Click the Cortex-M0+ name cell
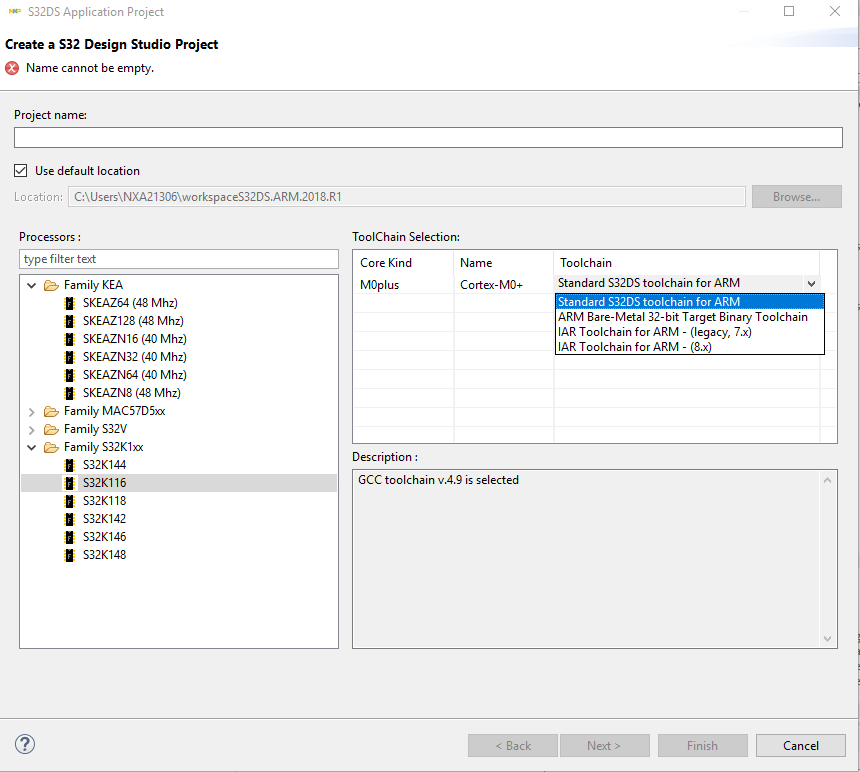Image resolution: width=860 pixels, height=772 pixels. (503, 285)
